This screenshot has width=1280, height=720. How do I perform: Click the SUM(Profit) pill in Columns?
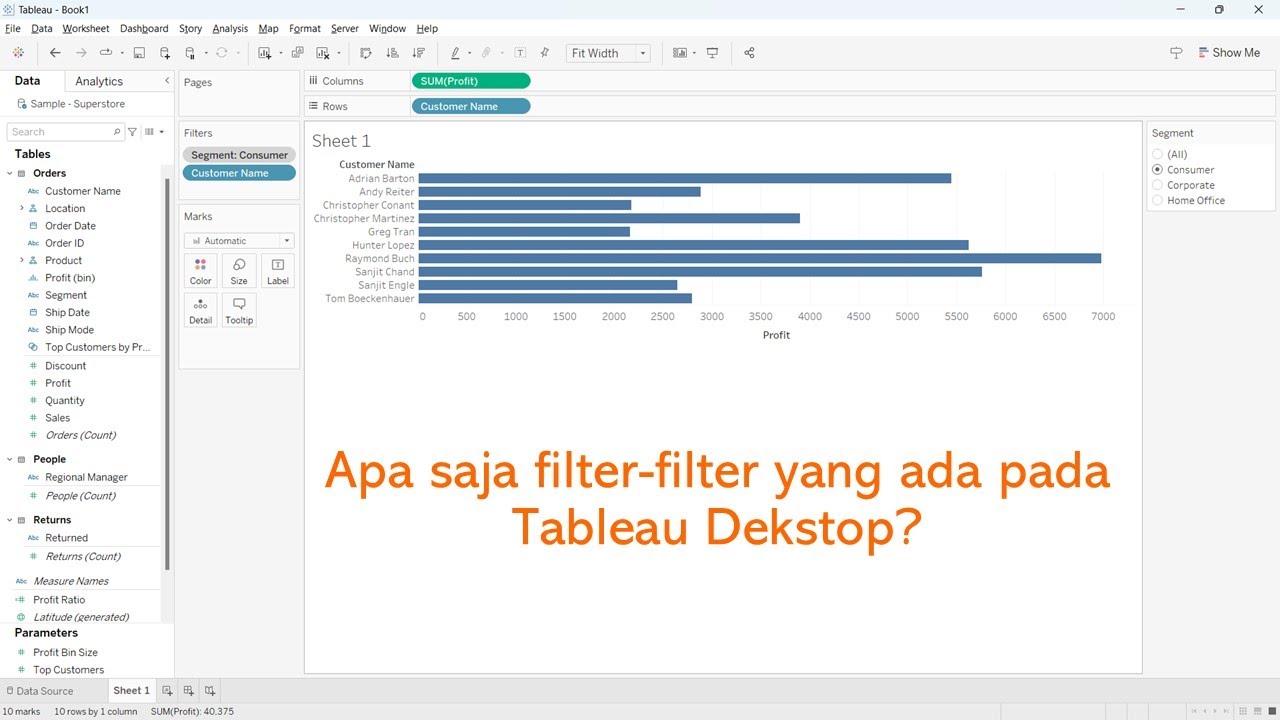(x=470, y=81)
